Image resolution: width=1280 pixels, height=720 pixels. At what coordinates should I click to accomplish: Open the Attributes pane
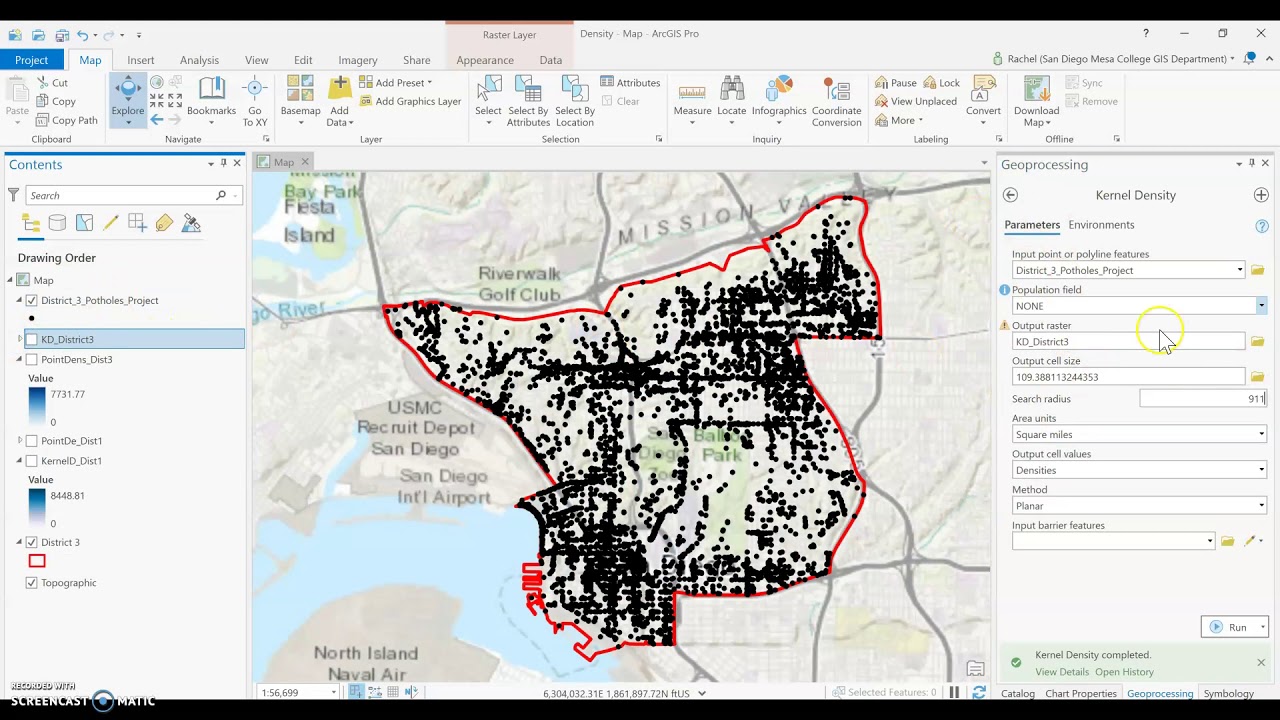(630, 83)
